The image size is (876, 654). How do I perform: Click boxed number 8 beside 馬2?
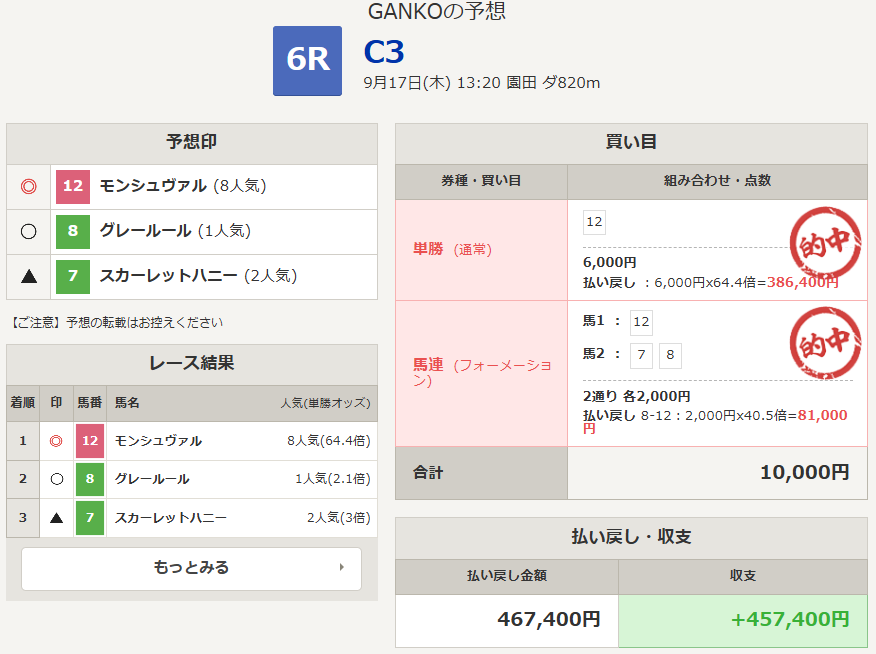tap(670, 355)
